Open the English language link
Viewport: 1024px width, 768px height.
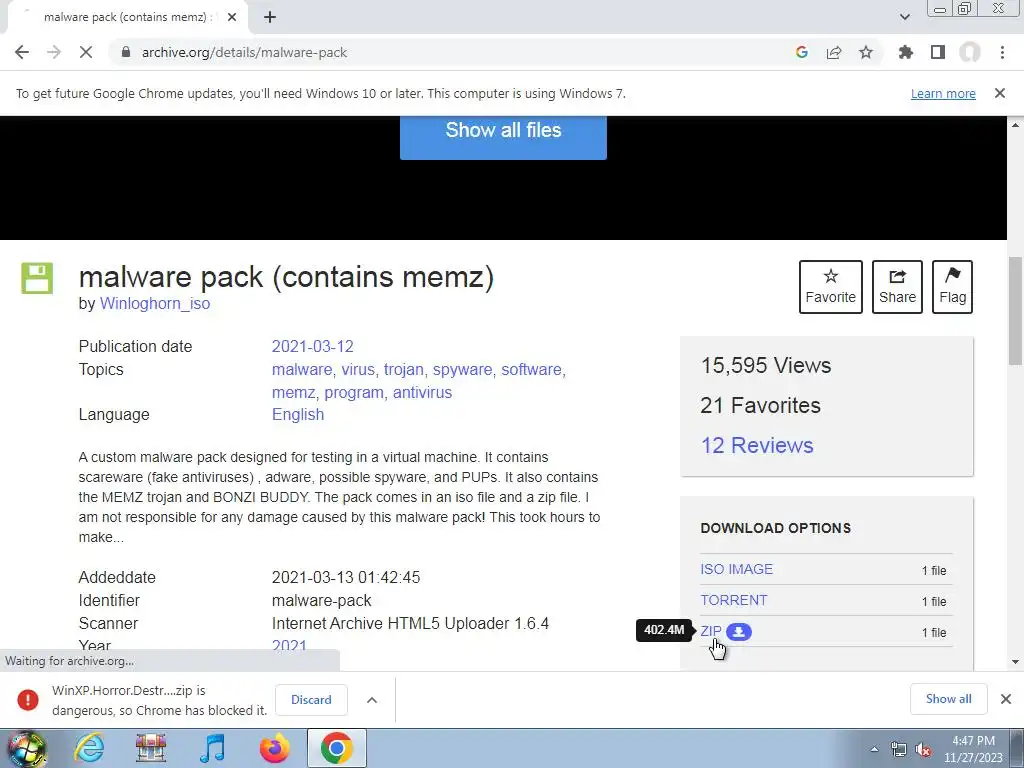[298, 415]
